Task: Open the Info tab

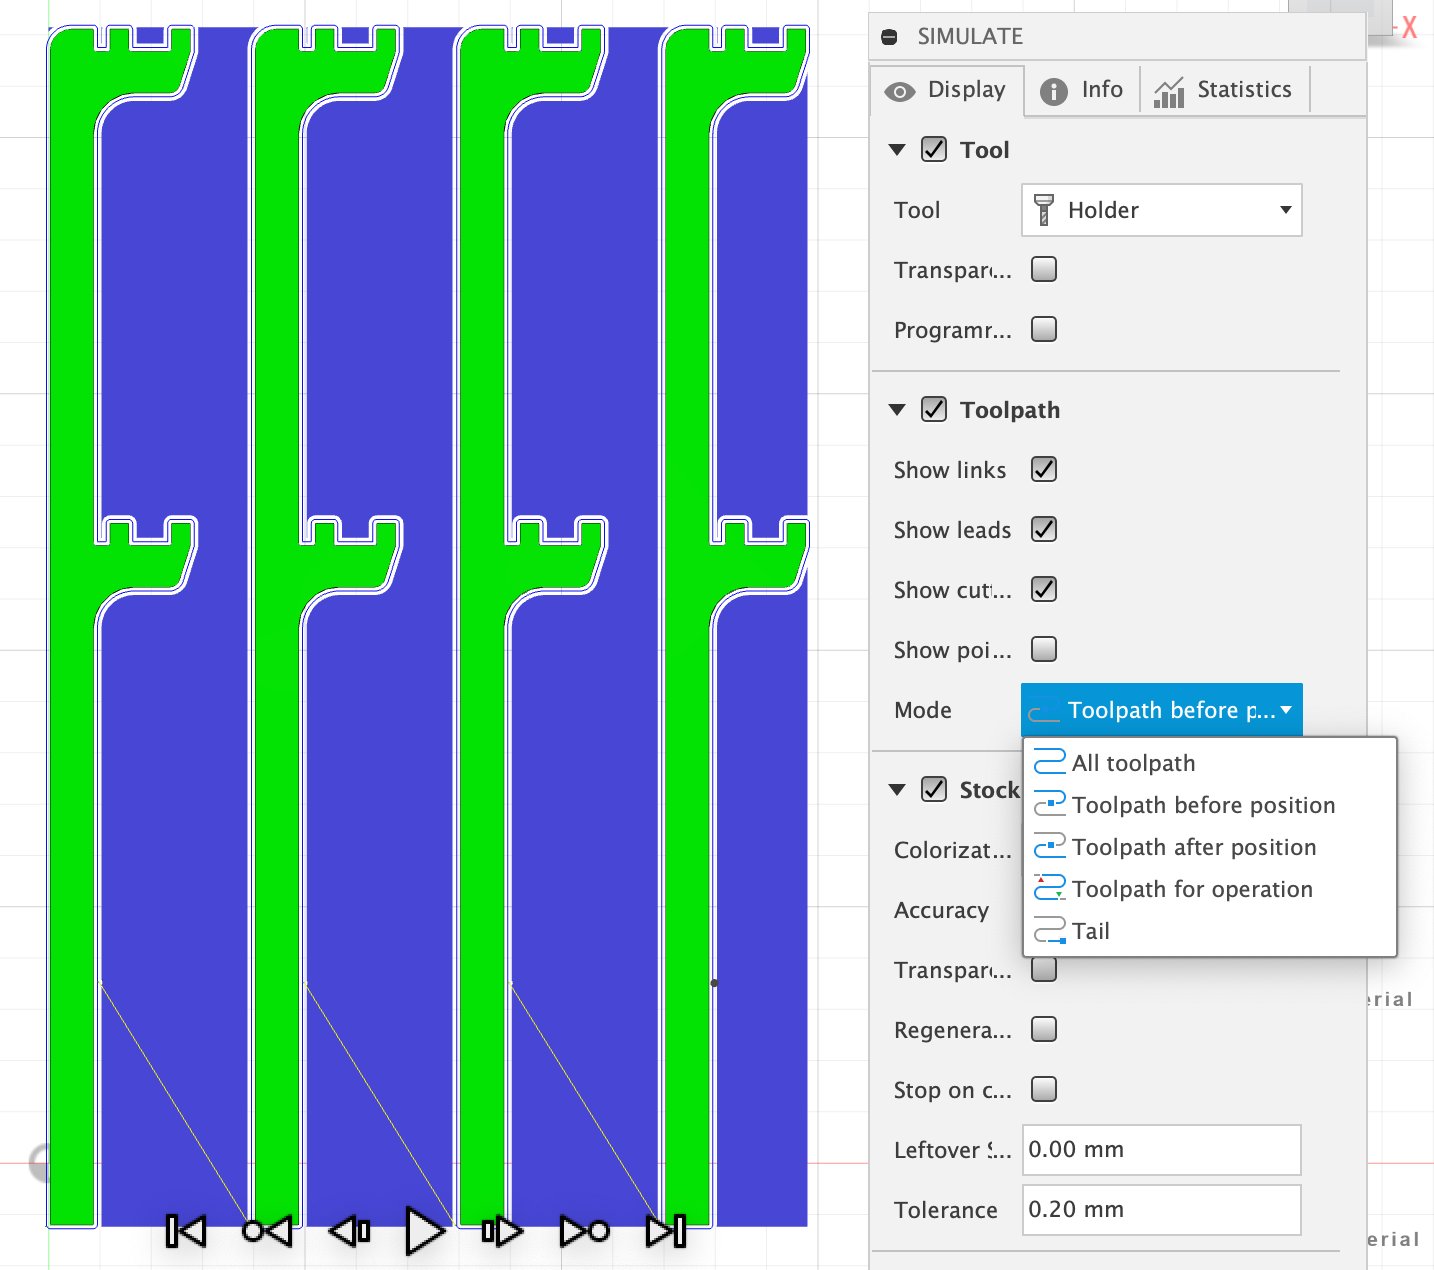Action: 1082,90
